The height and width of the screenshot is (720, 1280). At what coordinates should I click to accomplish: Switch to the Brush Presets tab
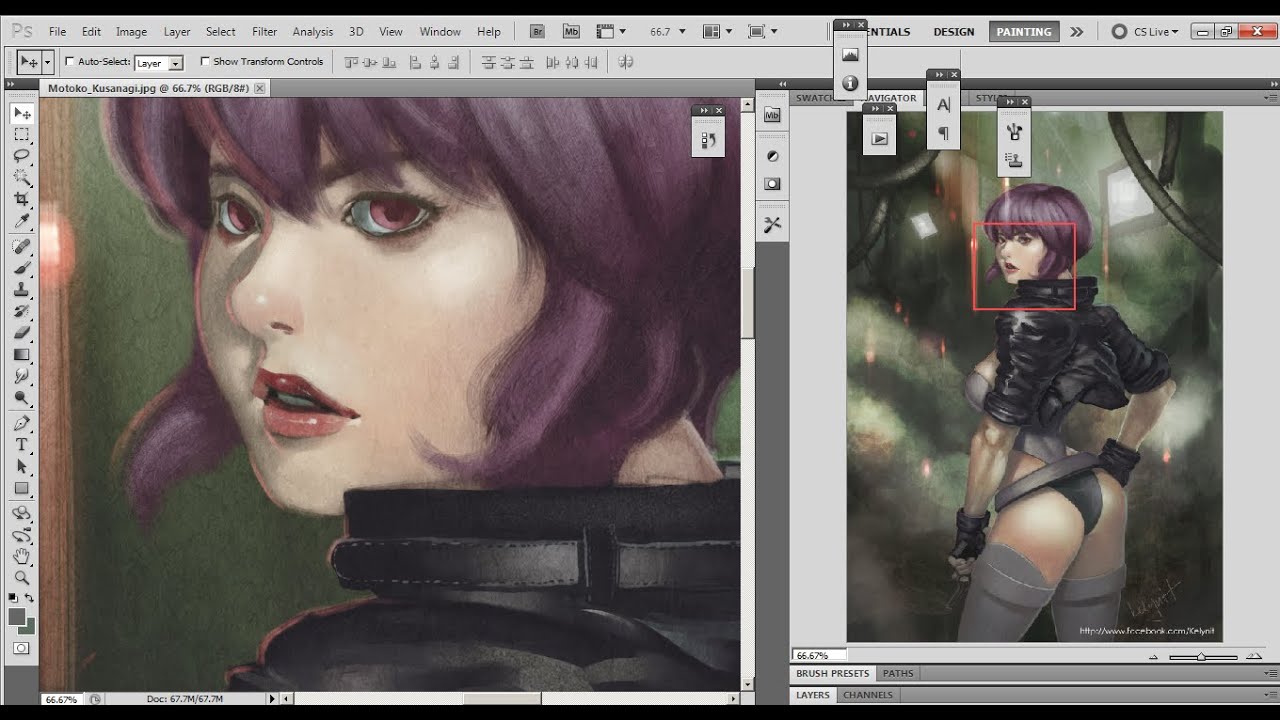click(x=832, y=673)
